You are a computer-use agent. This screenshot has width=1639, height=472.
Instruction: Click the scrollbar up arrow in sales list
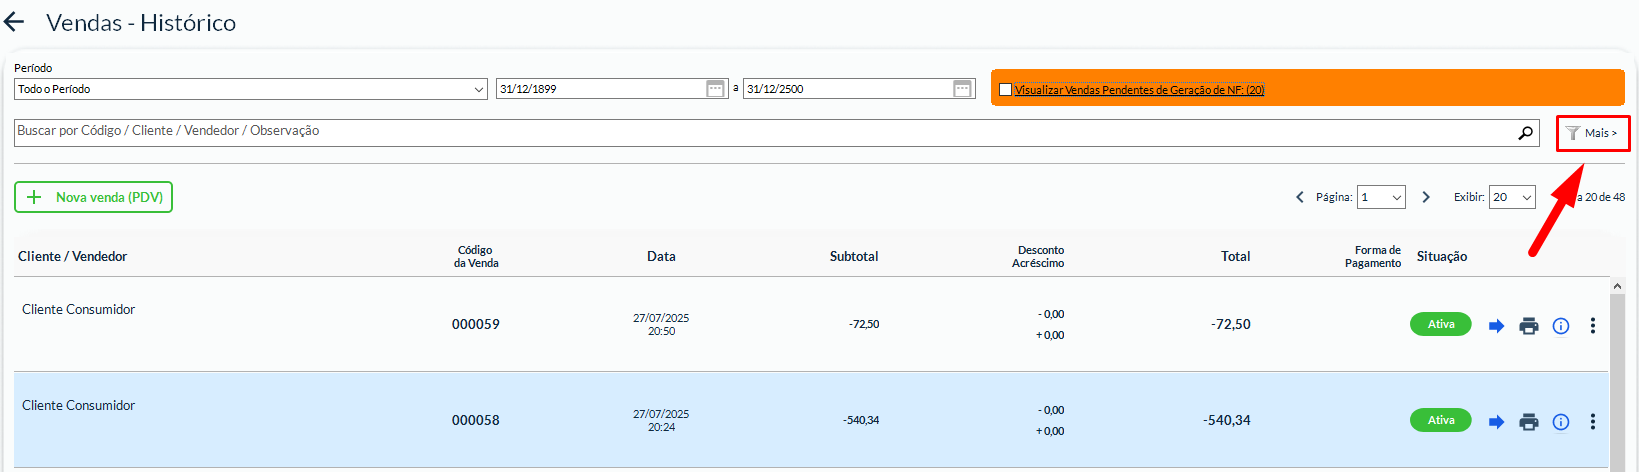1617,286
